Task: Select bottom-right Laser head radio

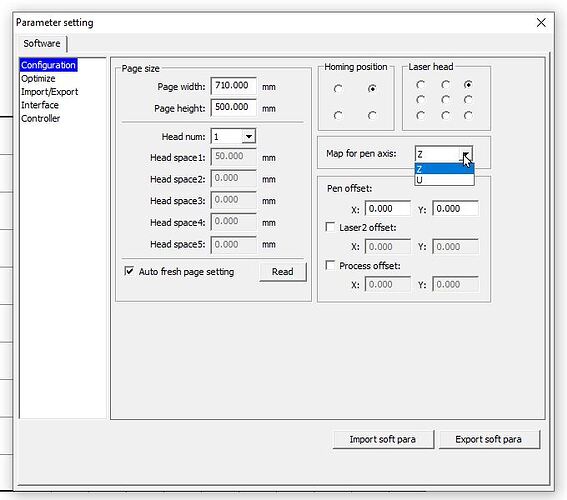Action: coord(468,115)
